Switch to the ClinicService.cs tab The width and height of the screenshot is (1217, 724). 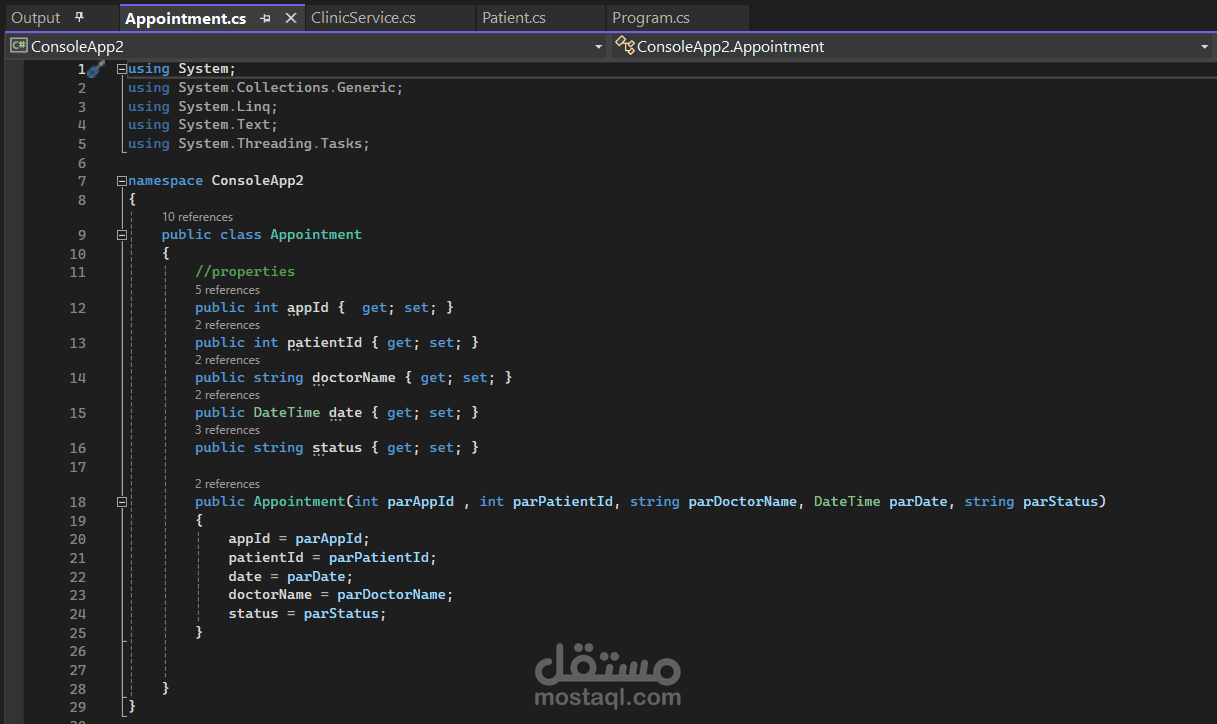click(x=363, y=18)
